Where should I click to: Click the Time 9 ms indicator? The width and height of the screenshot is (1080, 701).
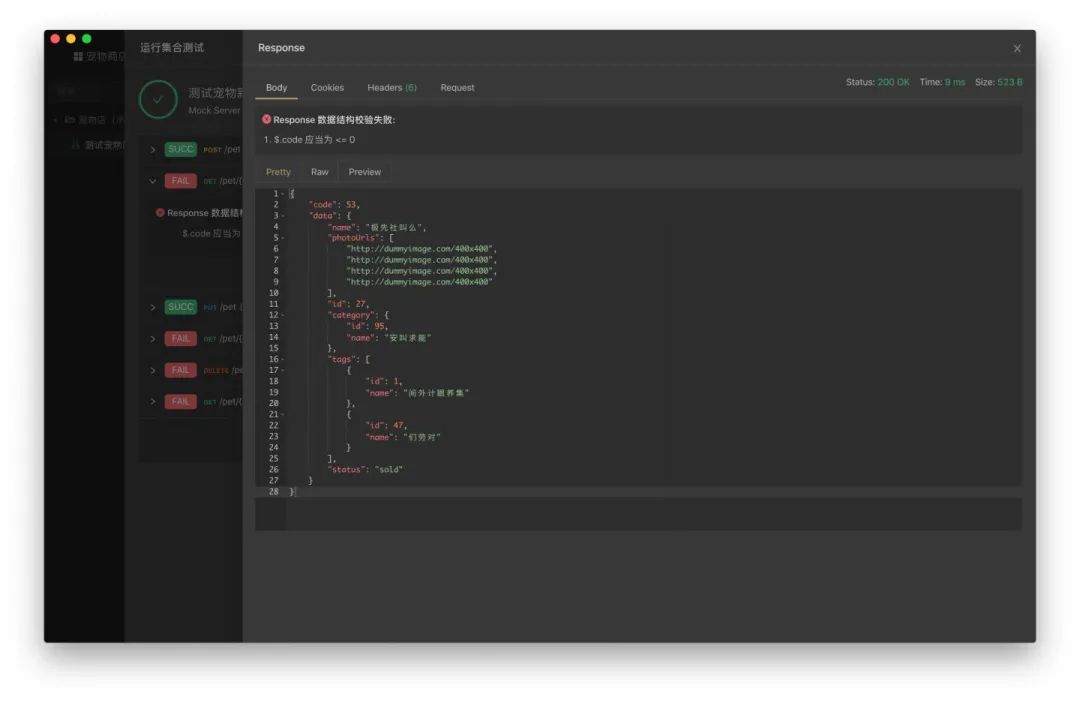(x=942, y=82)
